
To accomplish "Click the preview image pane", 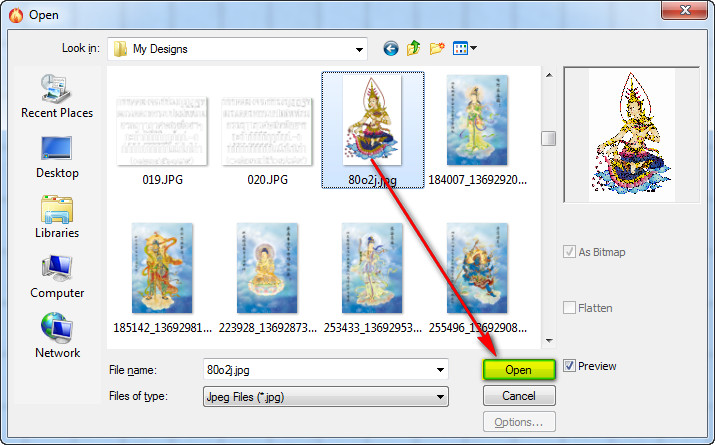I will (x=632, y=135).
